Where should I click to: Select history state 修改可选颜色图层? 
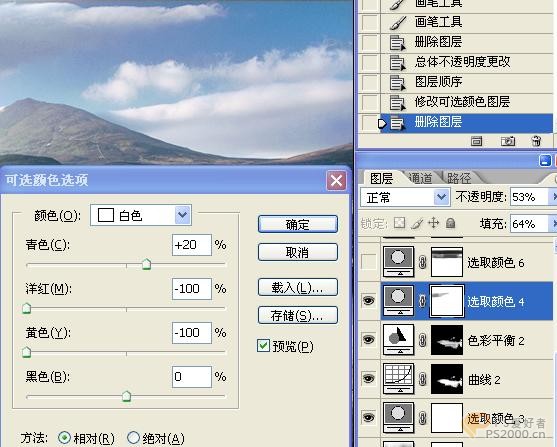coord(462,102)
